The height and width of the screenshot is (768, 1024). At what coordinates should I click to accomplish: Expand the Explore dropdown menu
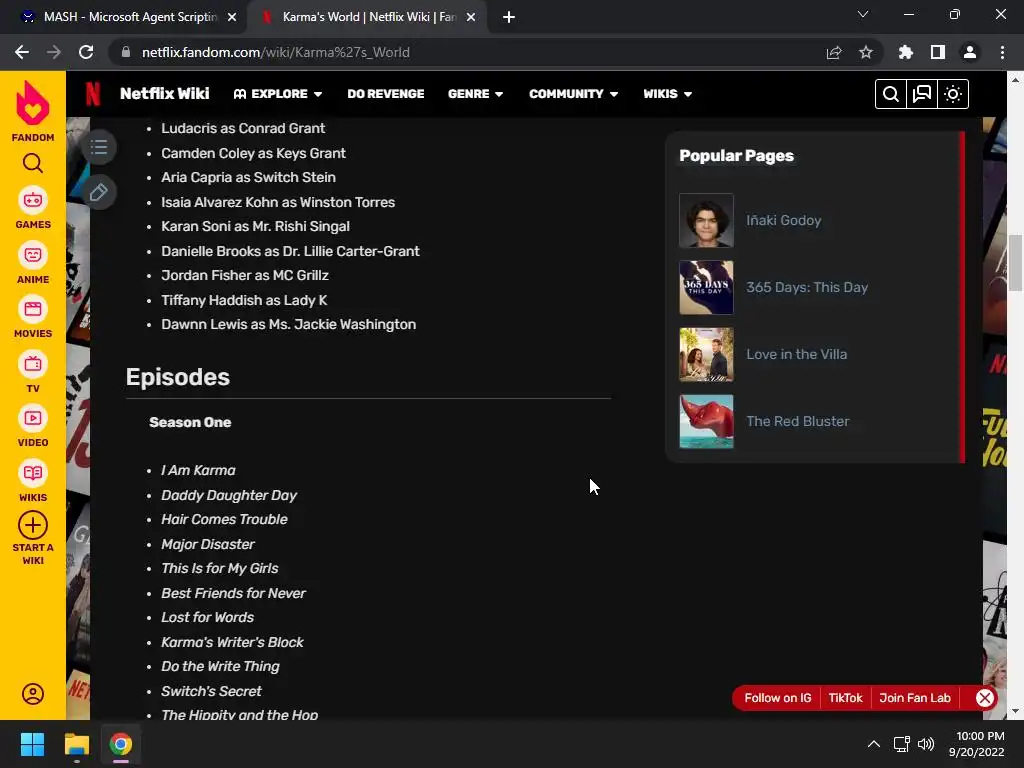(278, 94)
